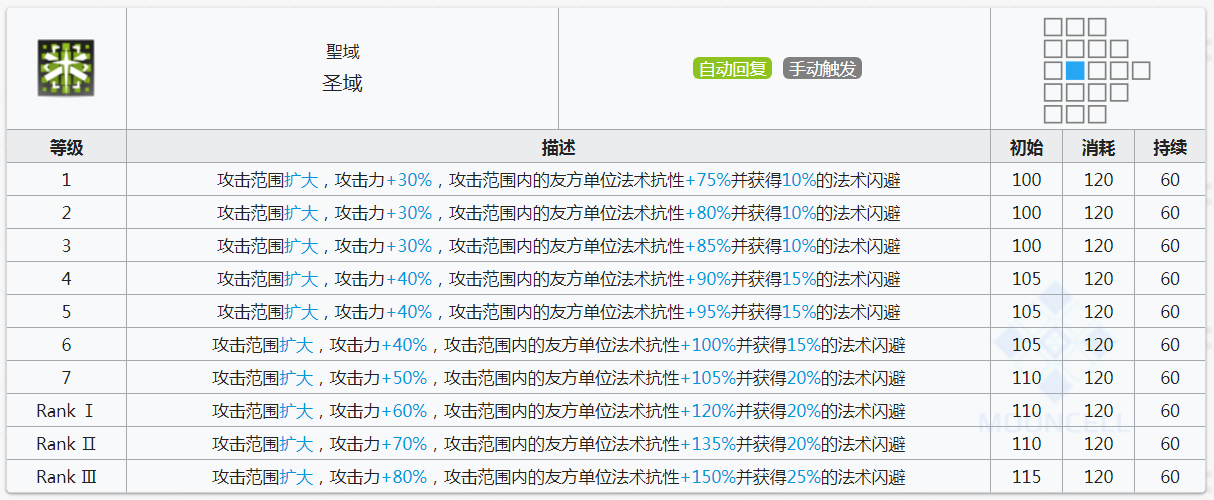1214x500 pixels.
Task: Click cost 120 in level 5 row
Action: pos(1098,312)
